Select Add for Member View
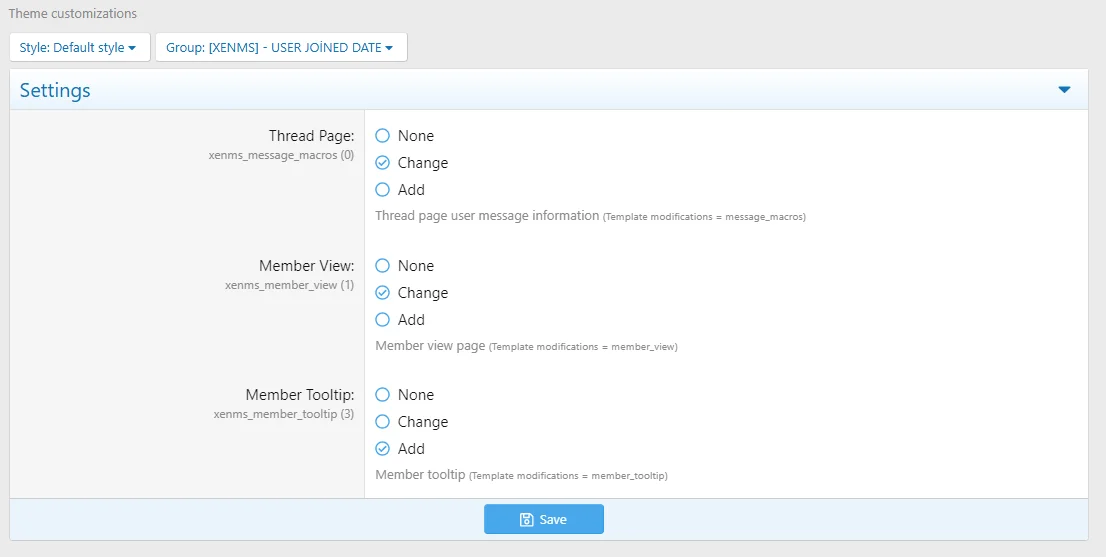The image size is (1106, 557). click(x=382, y=320)
